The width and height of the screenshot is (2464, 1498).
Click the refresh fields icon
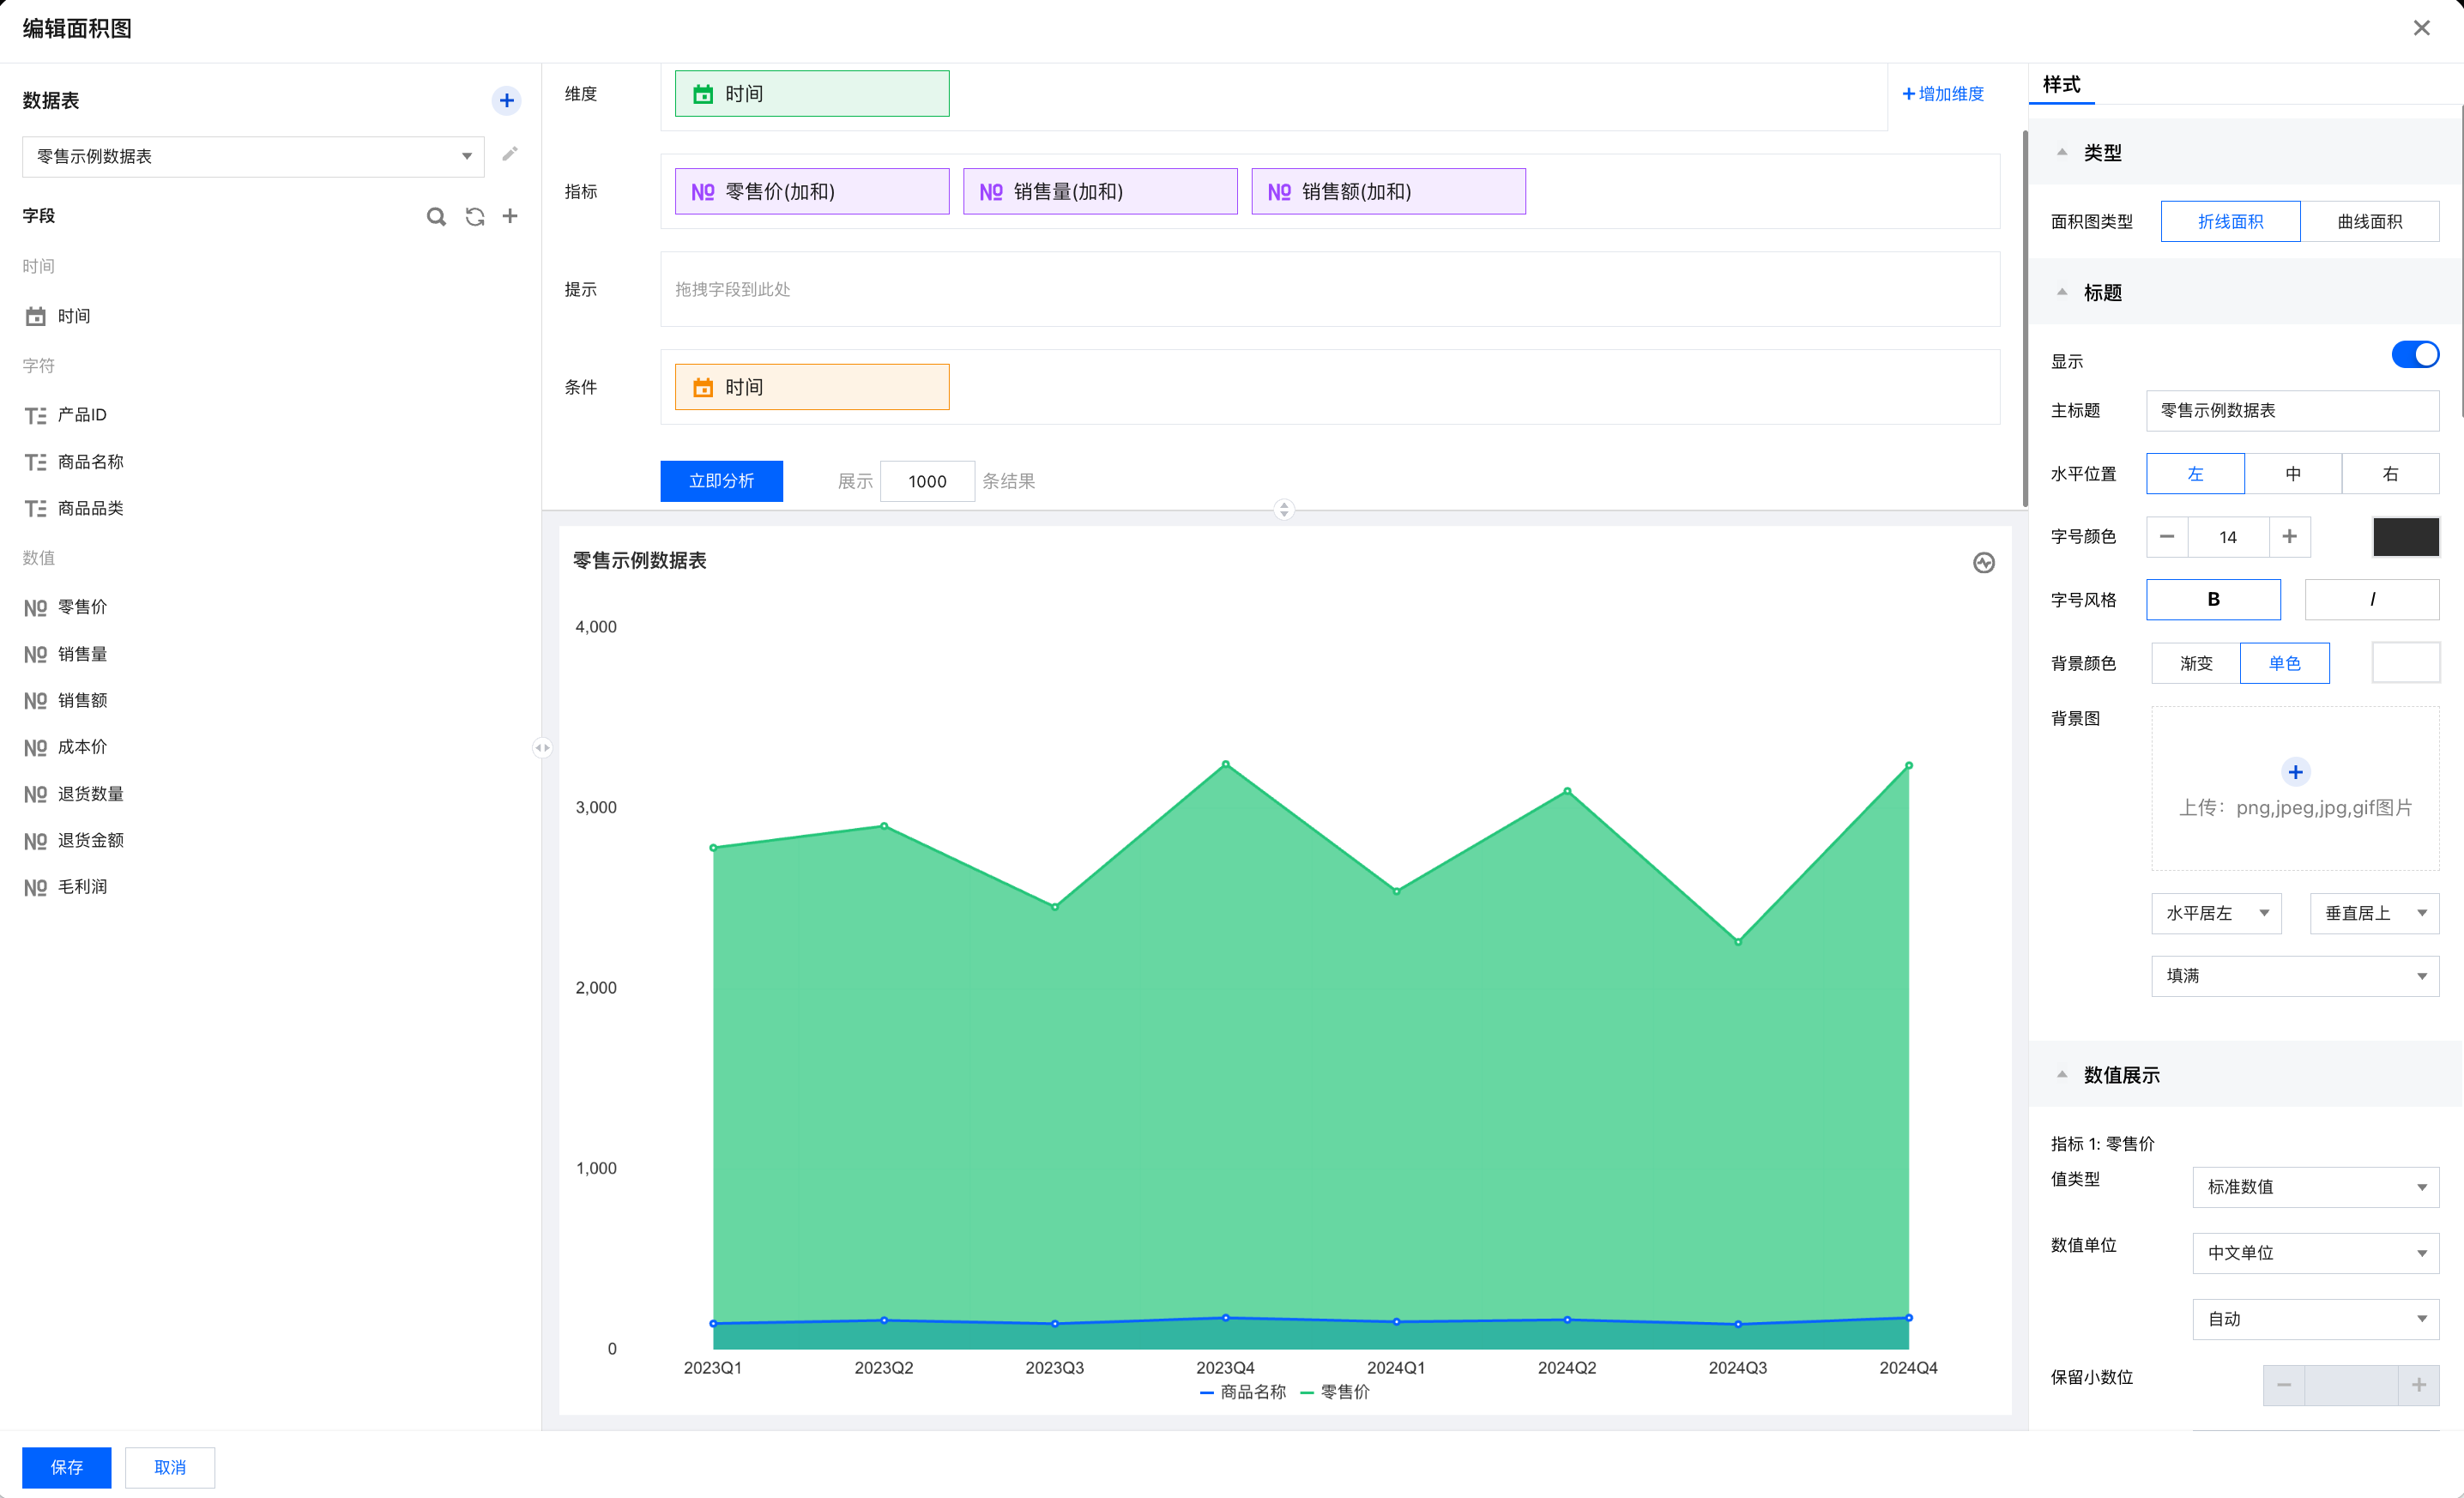[x=475, y=216]
